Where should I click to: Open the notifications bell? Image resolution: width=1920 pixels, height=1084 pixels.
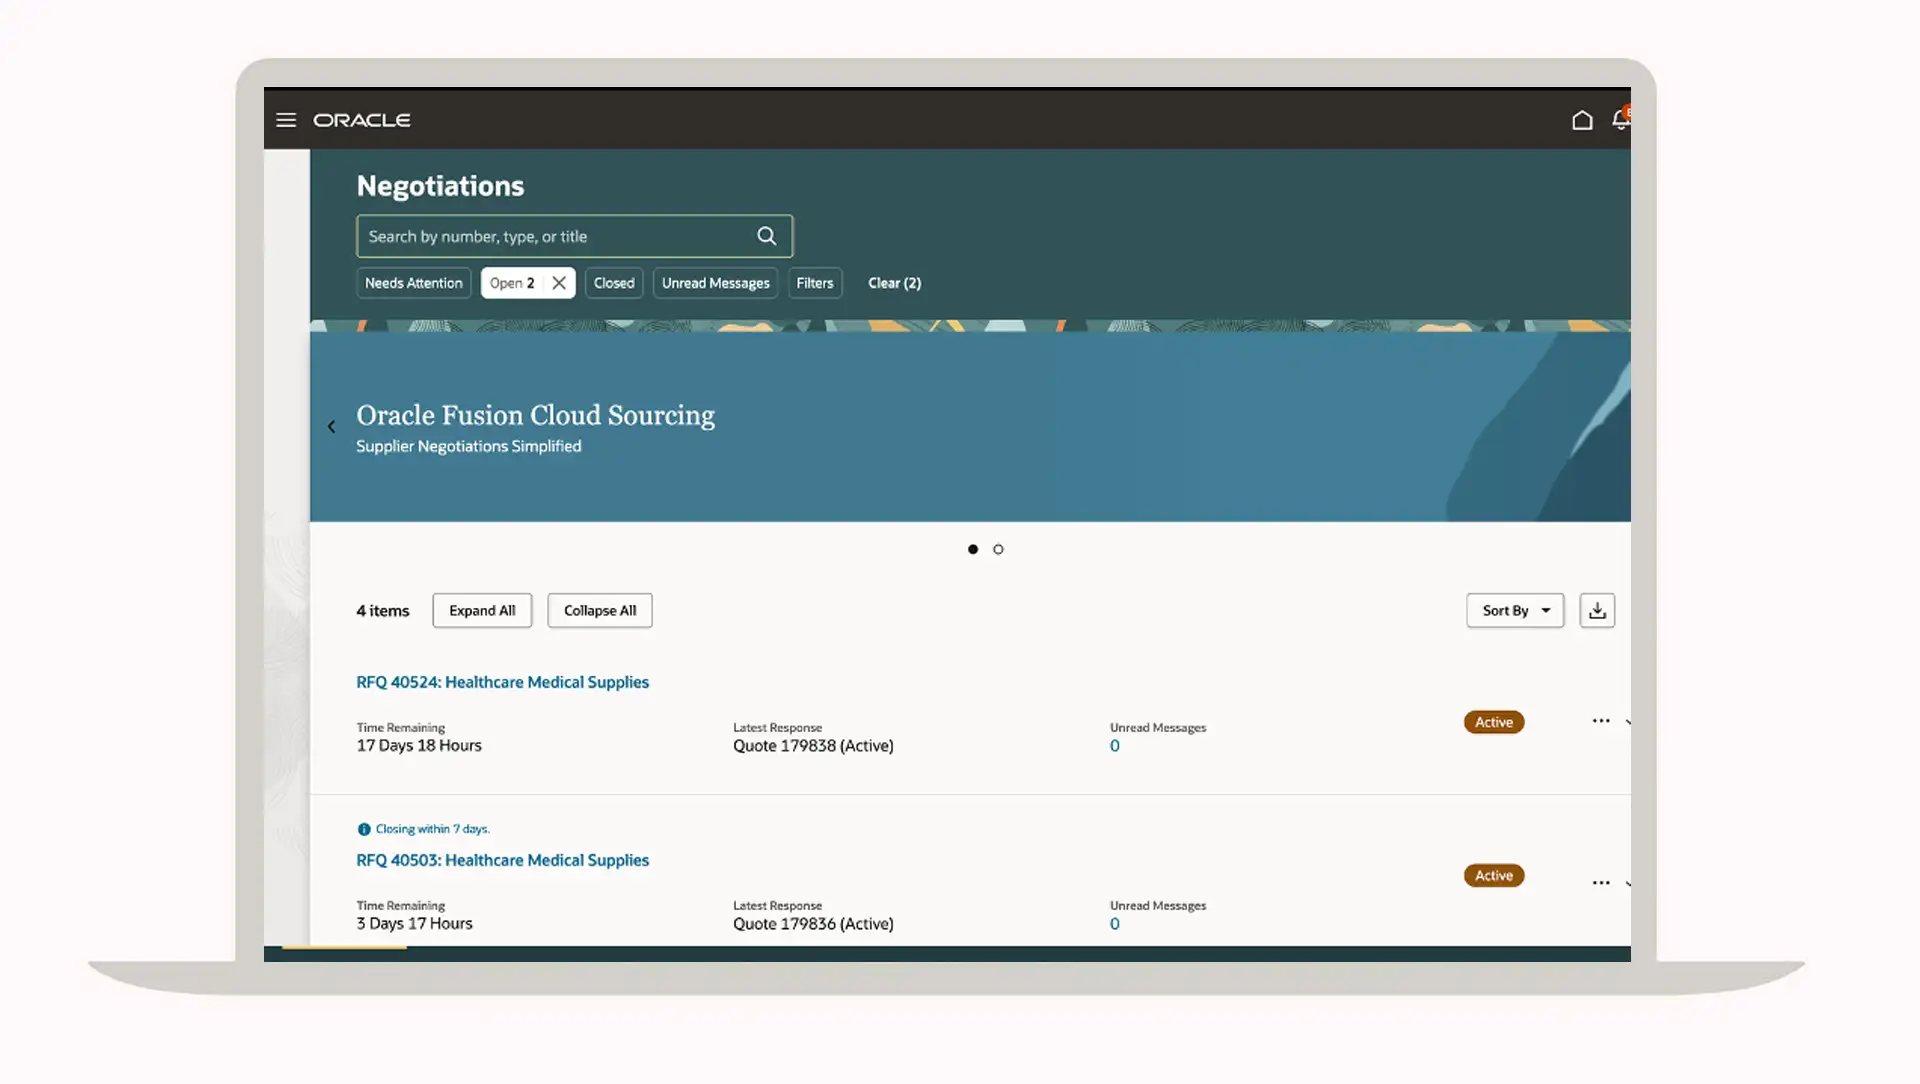point(1620,120)
